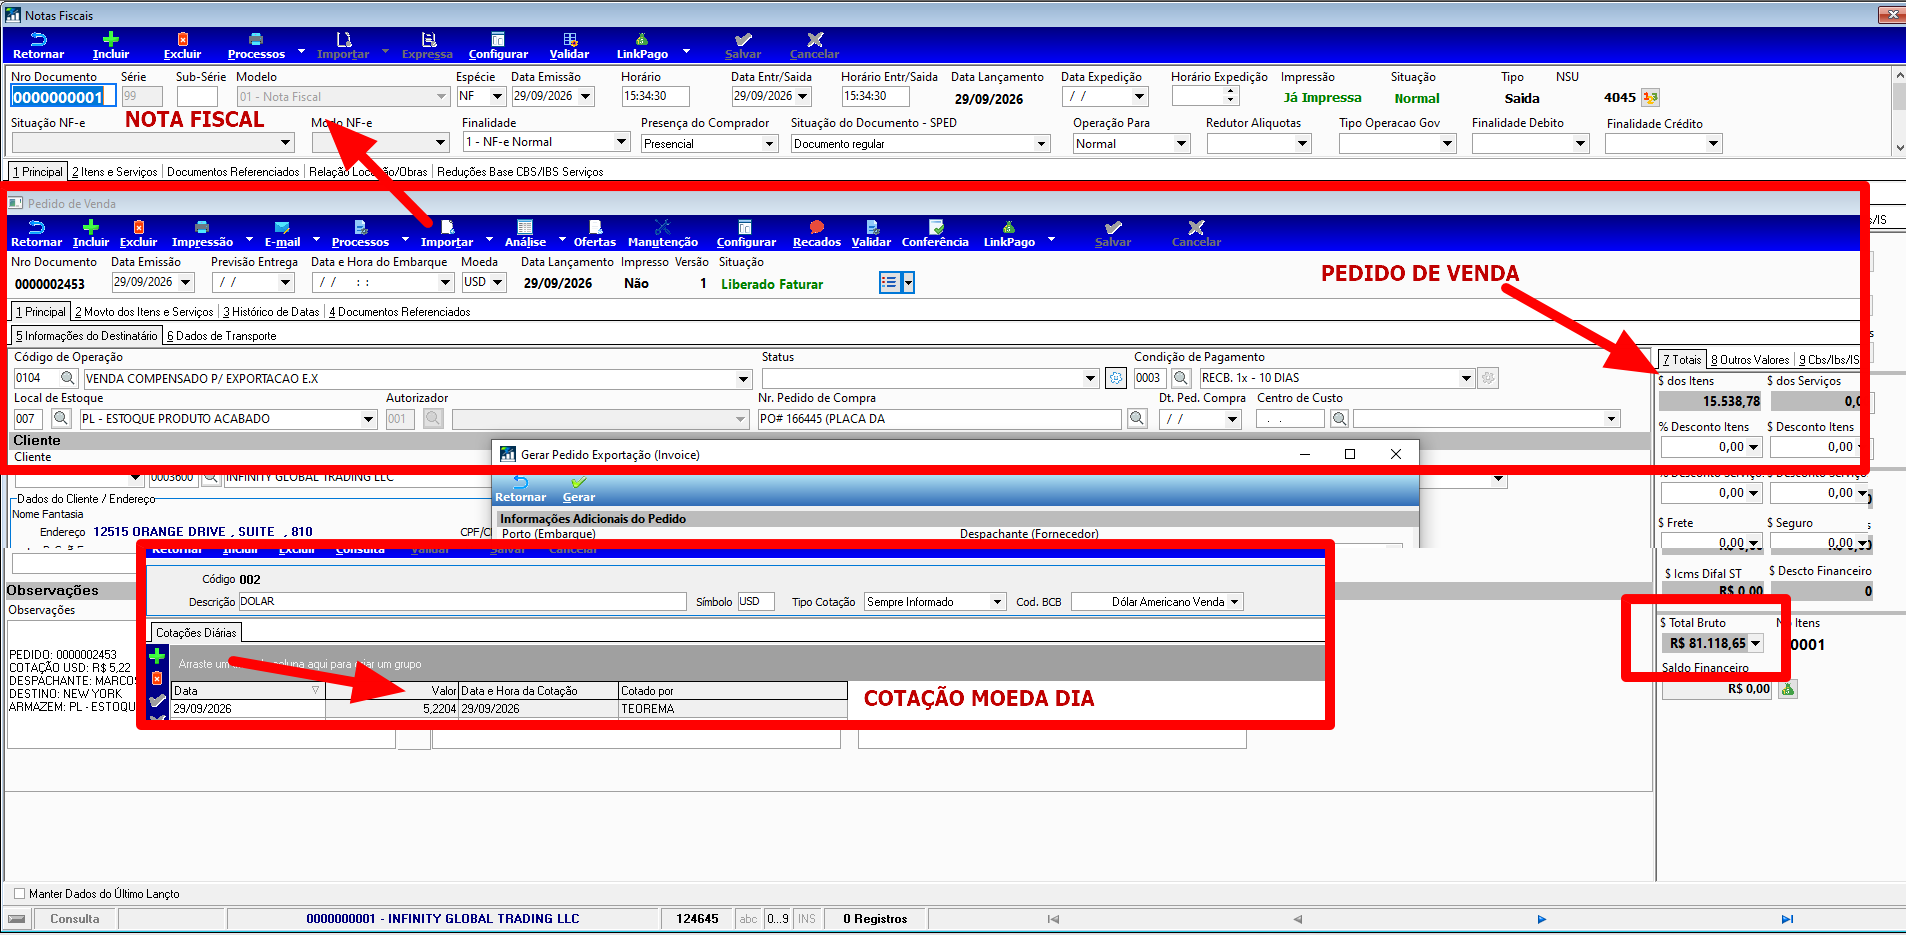Image resolution: width=1906 pixels, height=936 pixels.
Task: Click Configurar in the Notas Fiscais toolbar
Action: [x=498, y=45]
